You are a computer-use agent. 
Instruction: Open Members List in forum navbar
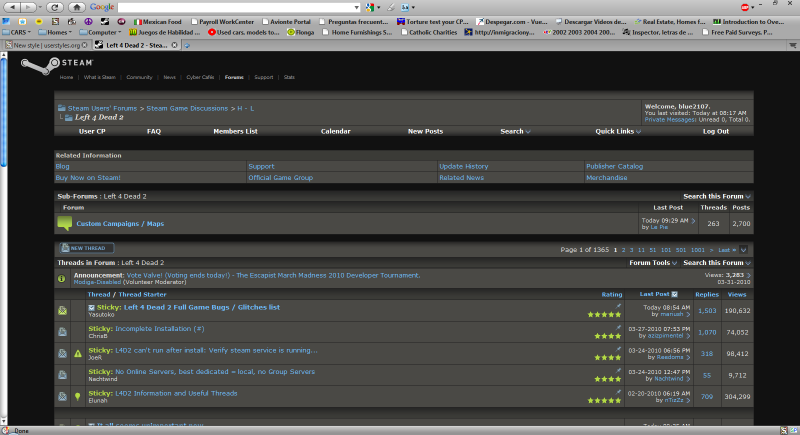tap(235, 132)
